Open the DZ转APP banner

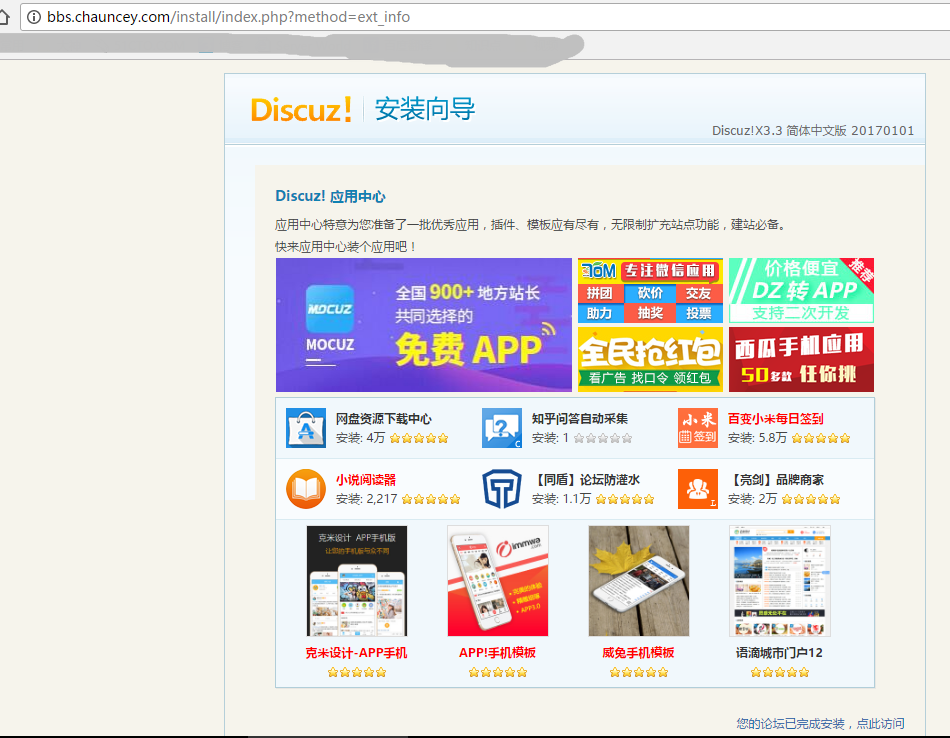[x=801, y=291]
